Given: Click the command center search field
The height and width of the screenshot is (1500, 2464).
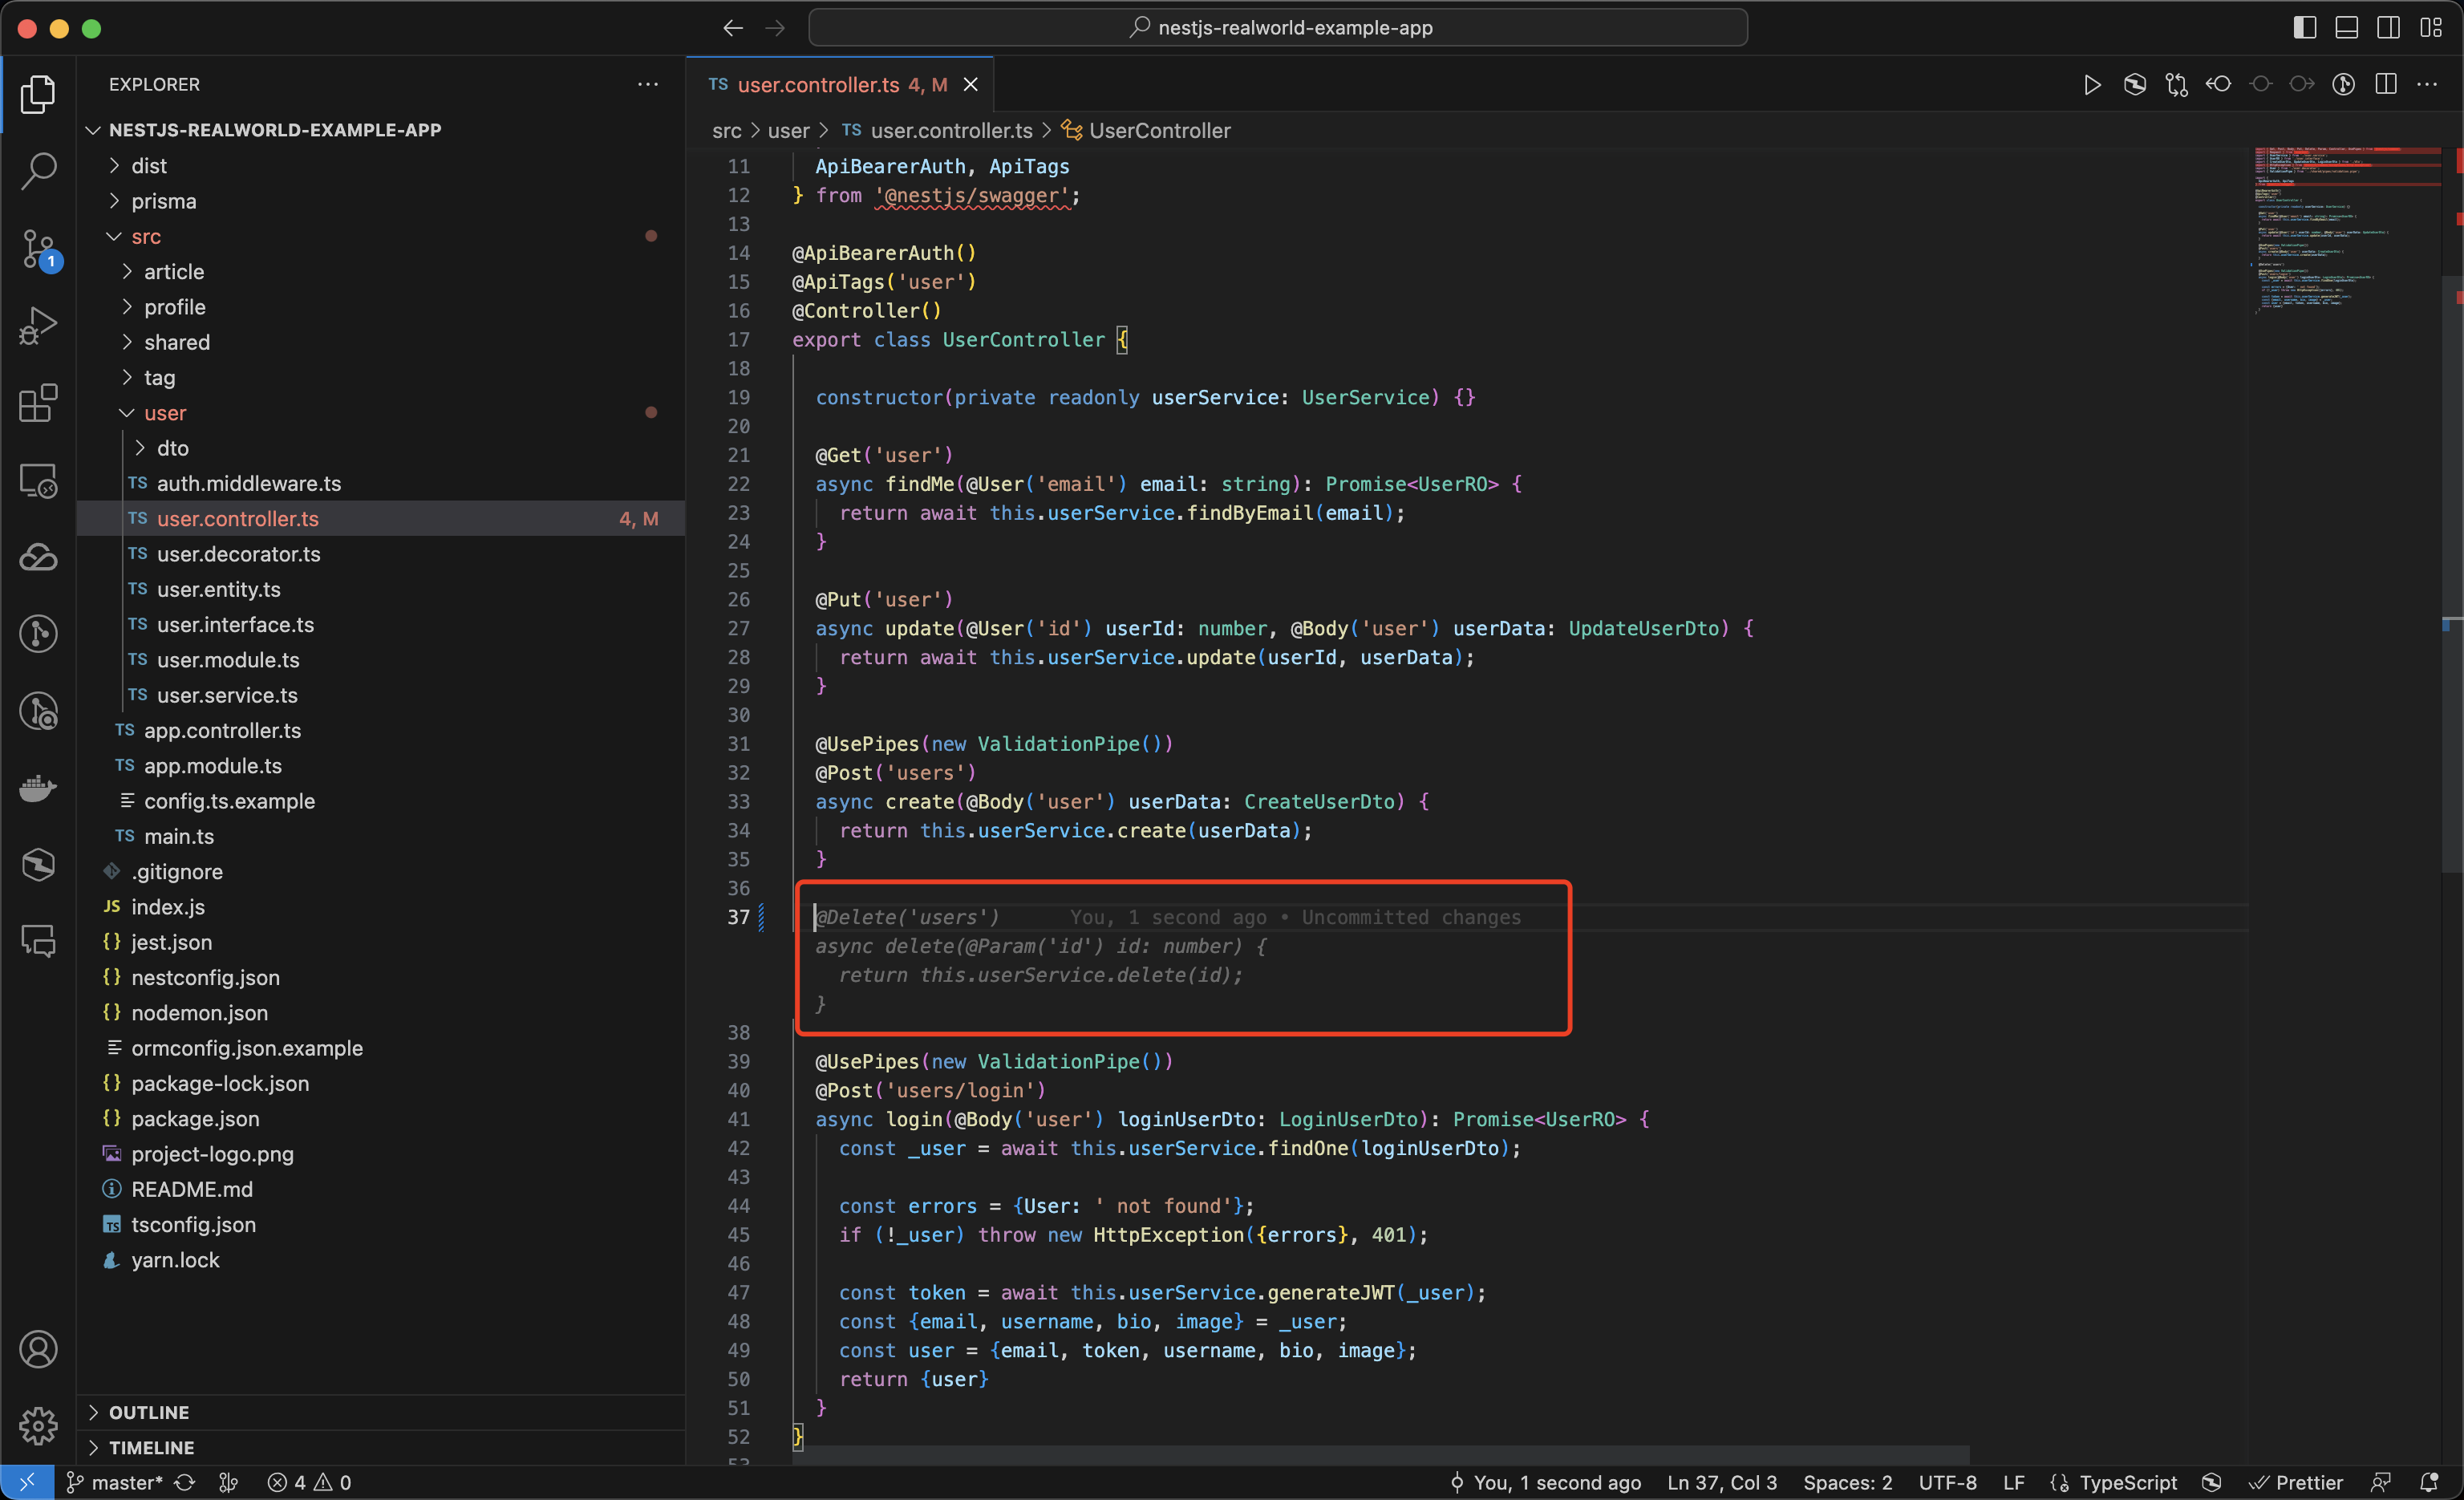Looking at the screenshot, I should click(1277, 28).
